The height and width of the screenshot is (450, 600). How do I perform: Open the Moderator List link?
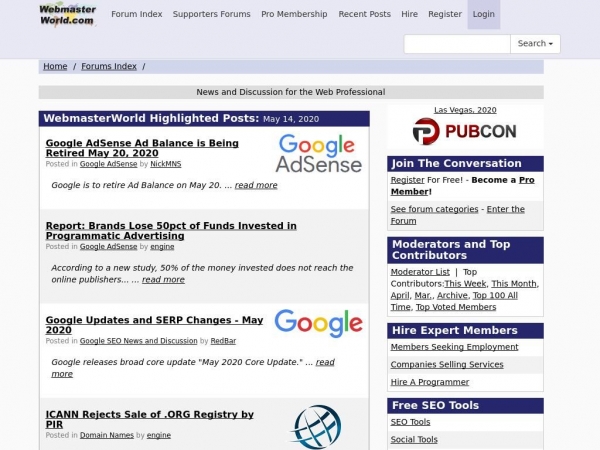click(420, 272)
